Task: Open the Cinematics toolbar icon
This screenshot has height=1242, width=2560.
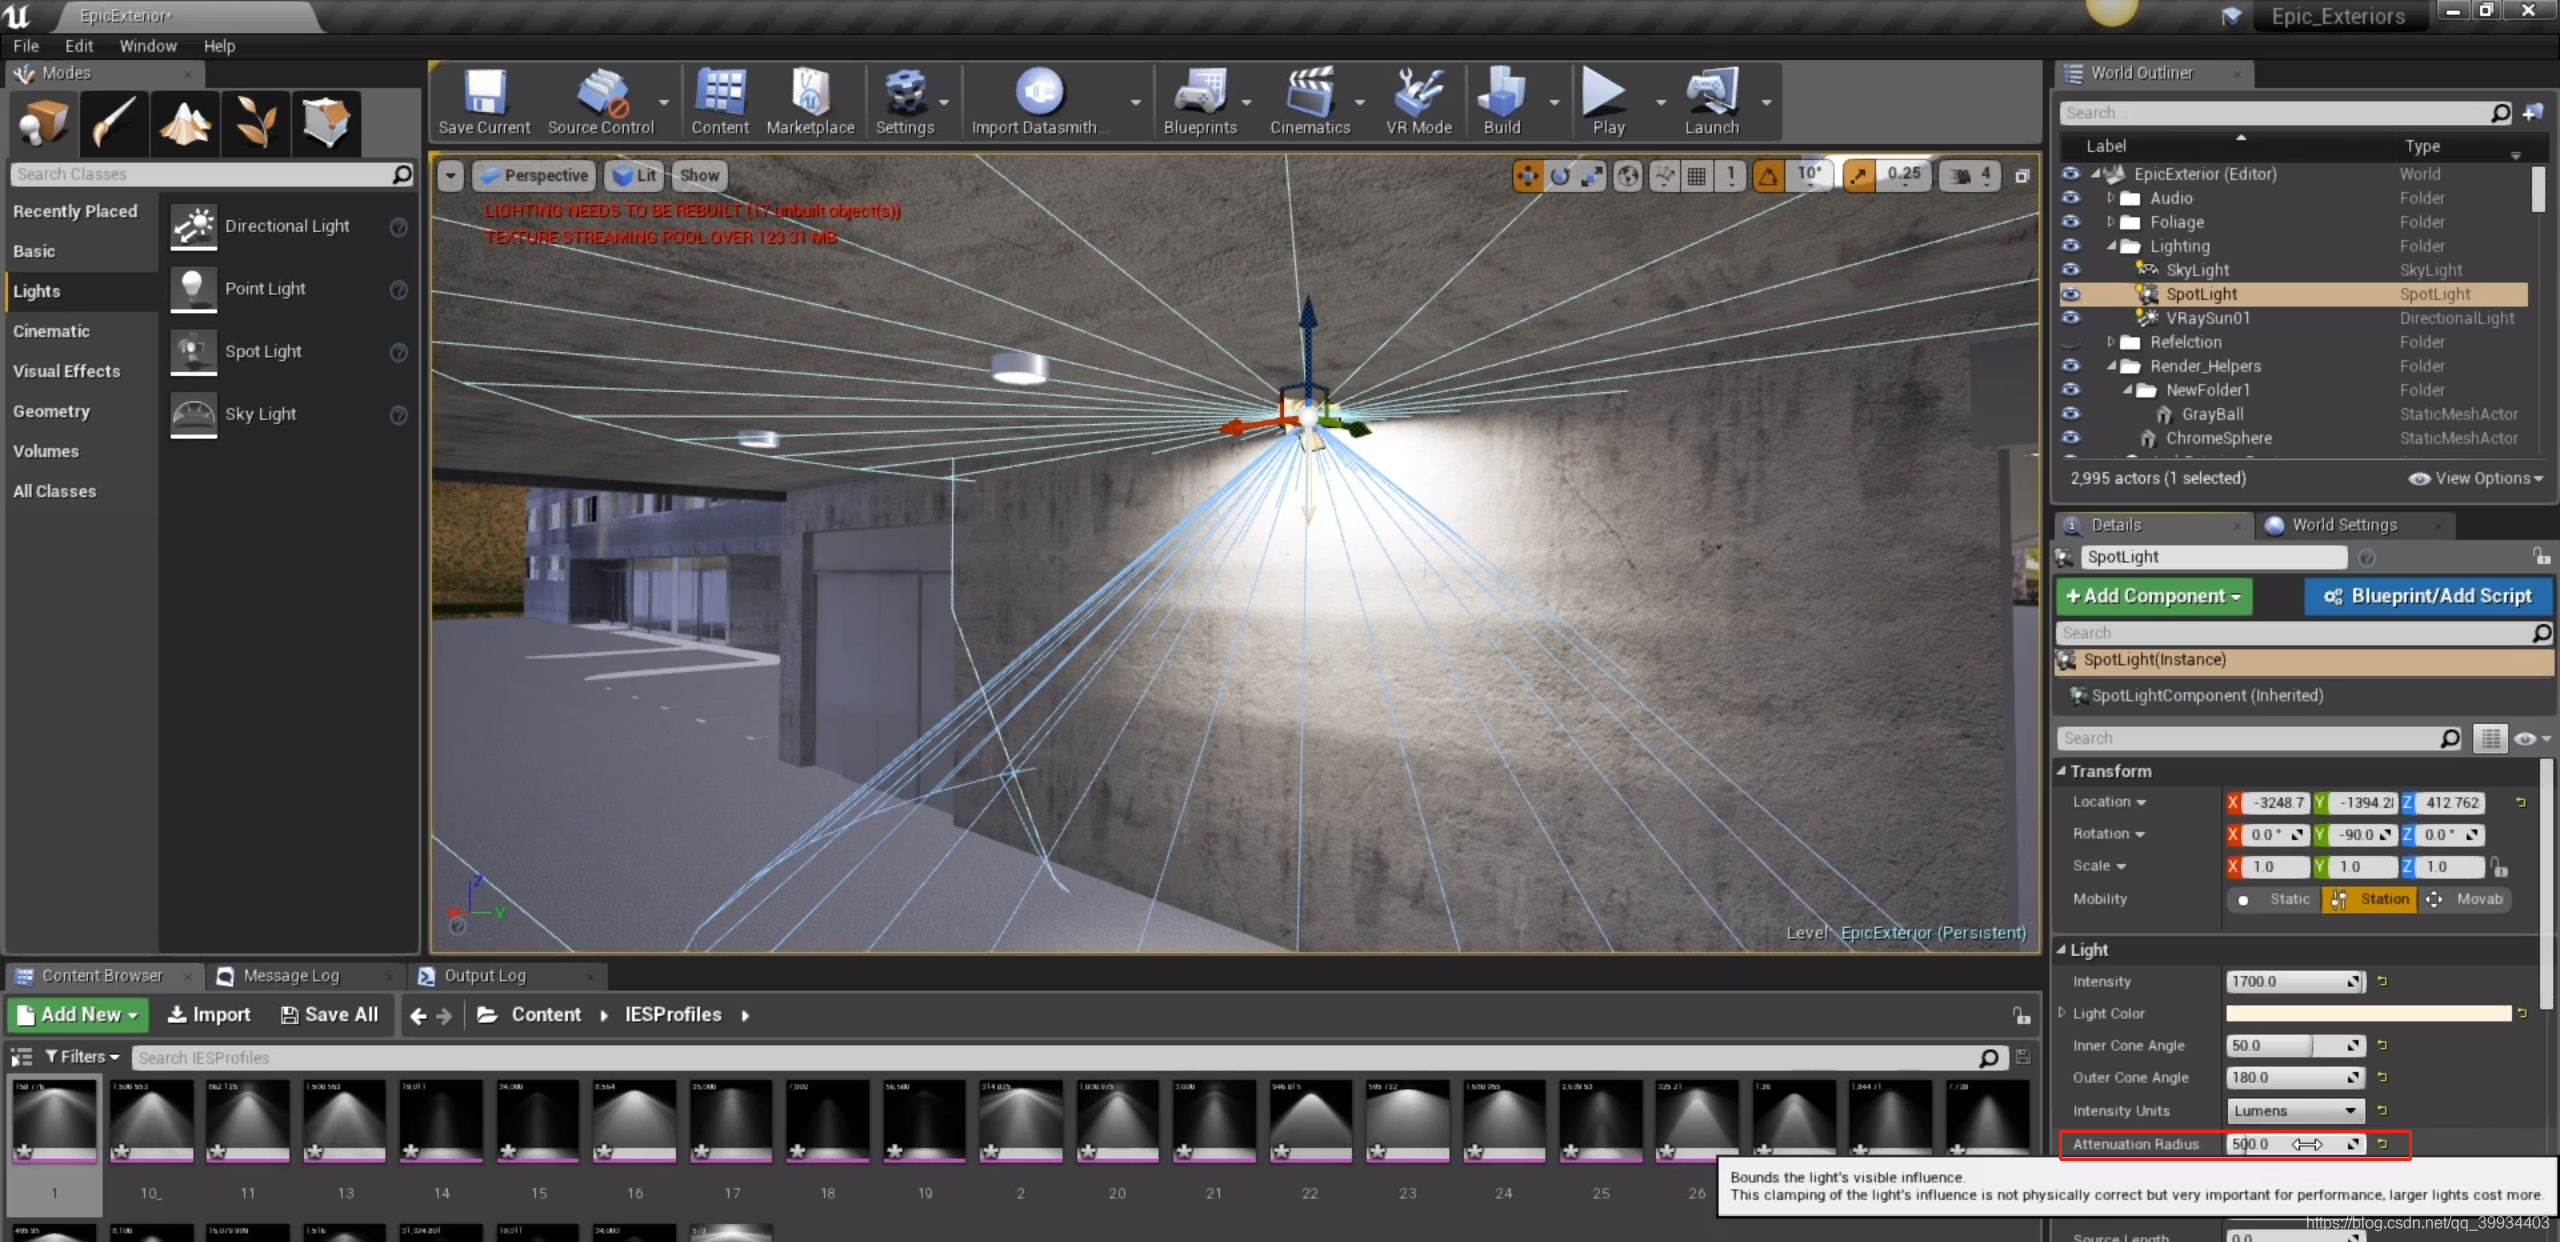Action: click(1310, 101)
